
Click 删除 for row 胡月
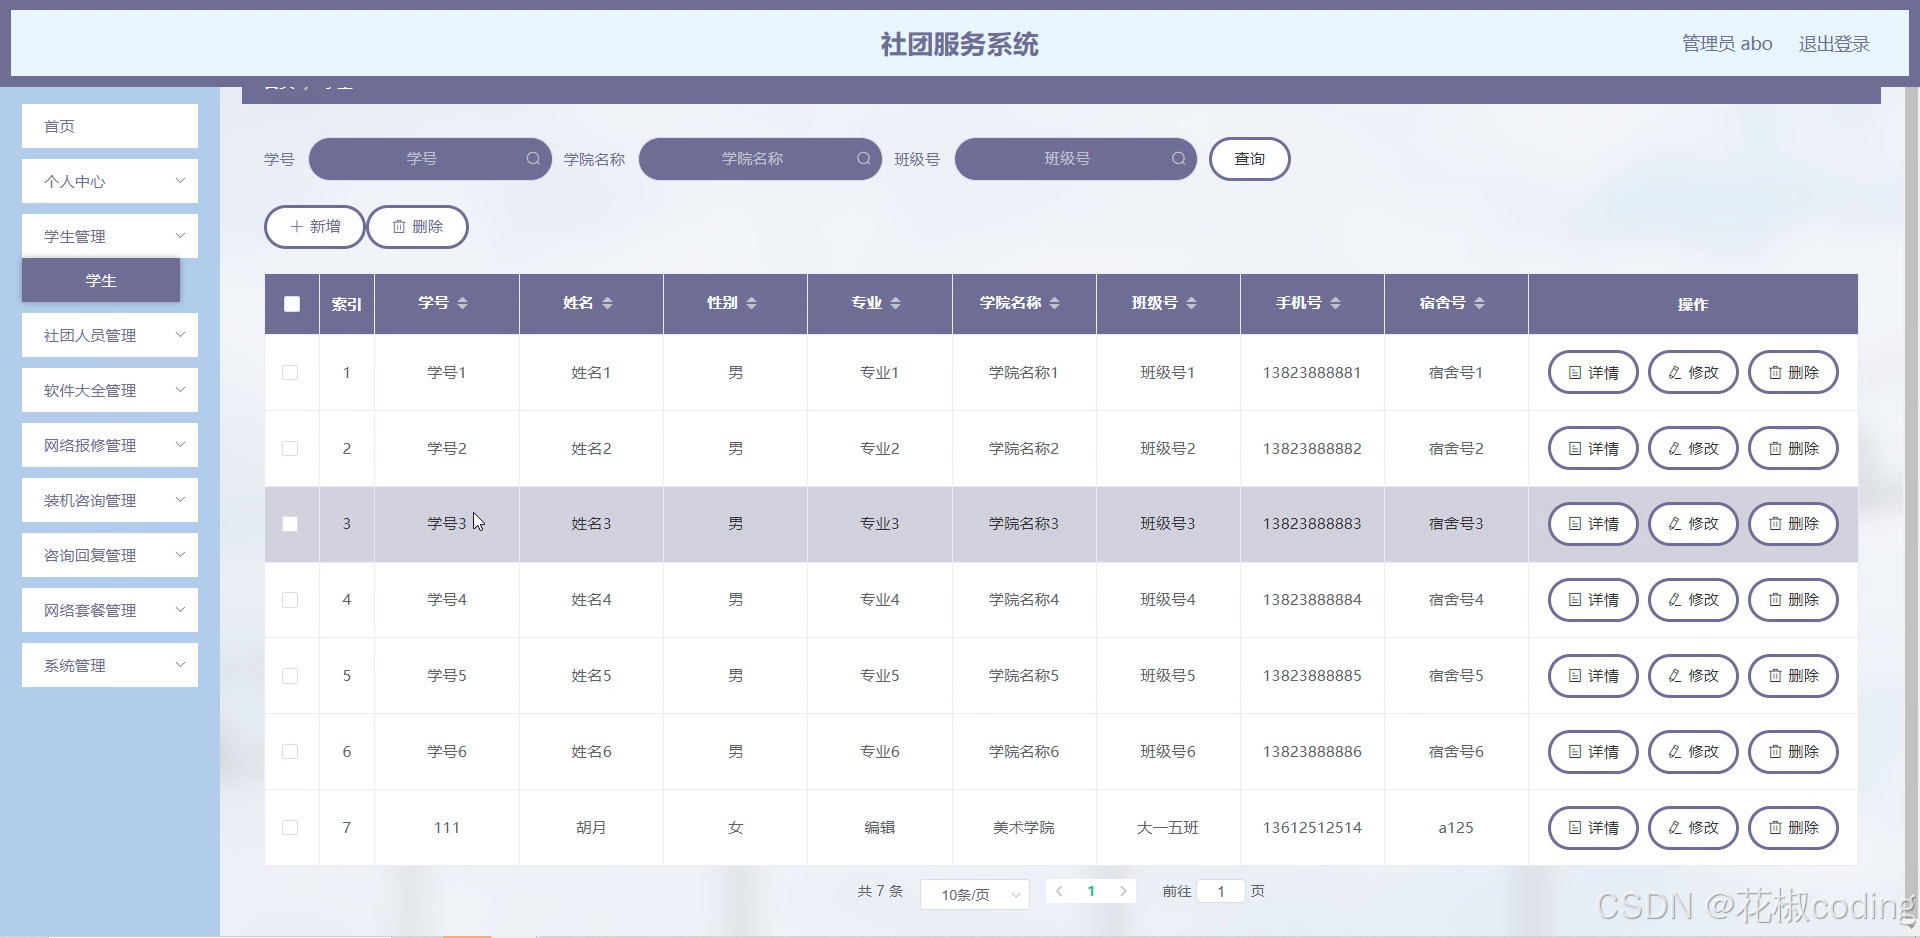[1793, 828]
